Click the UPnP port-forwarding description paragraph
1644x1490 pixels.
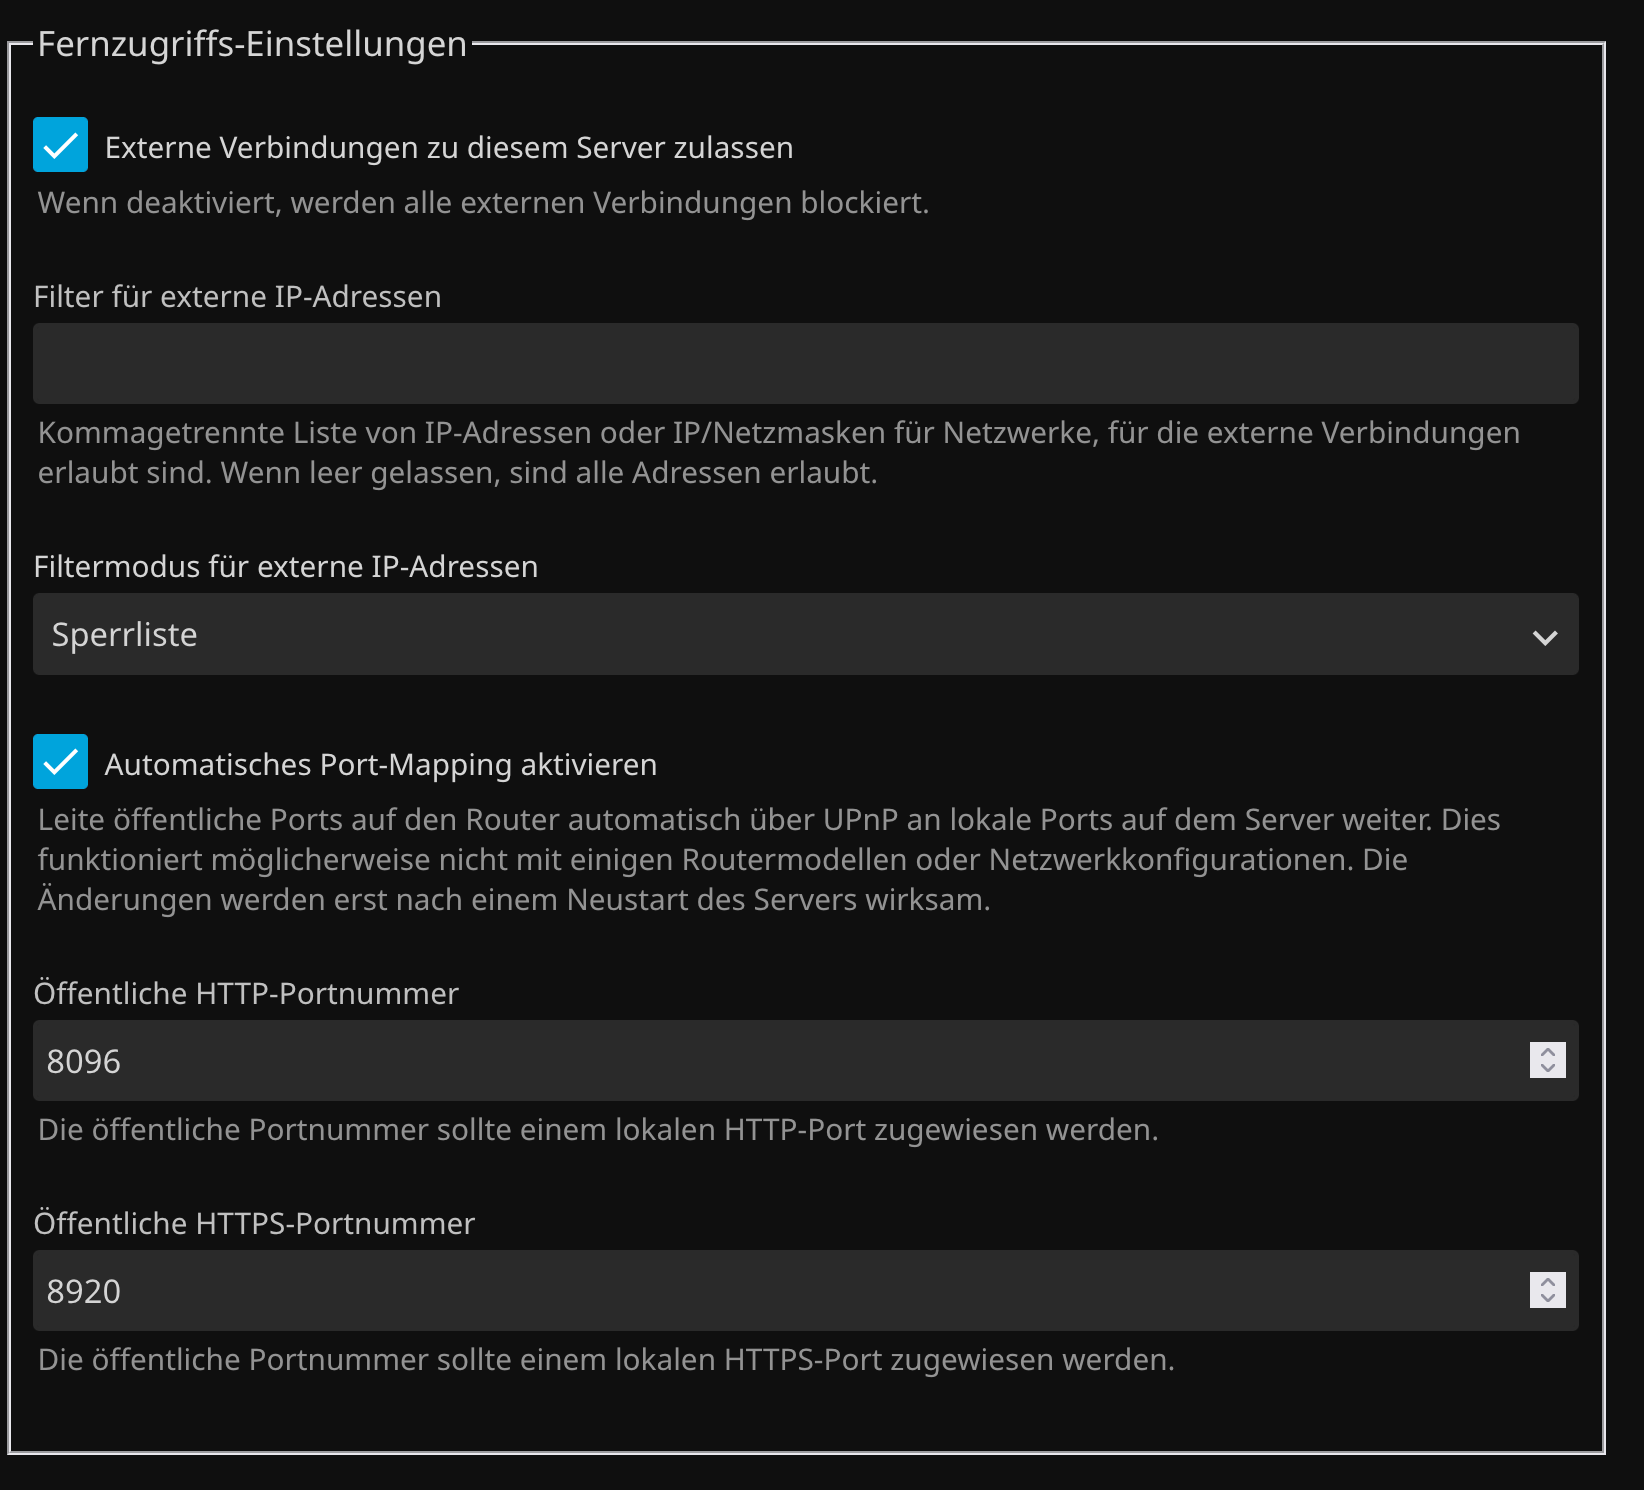tap(768, 860)
